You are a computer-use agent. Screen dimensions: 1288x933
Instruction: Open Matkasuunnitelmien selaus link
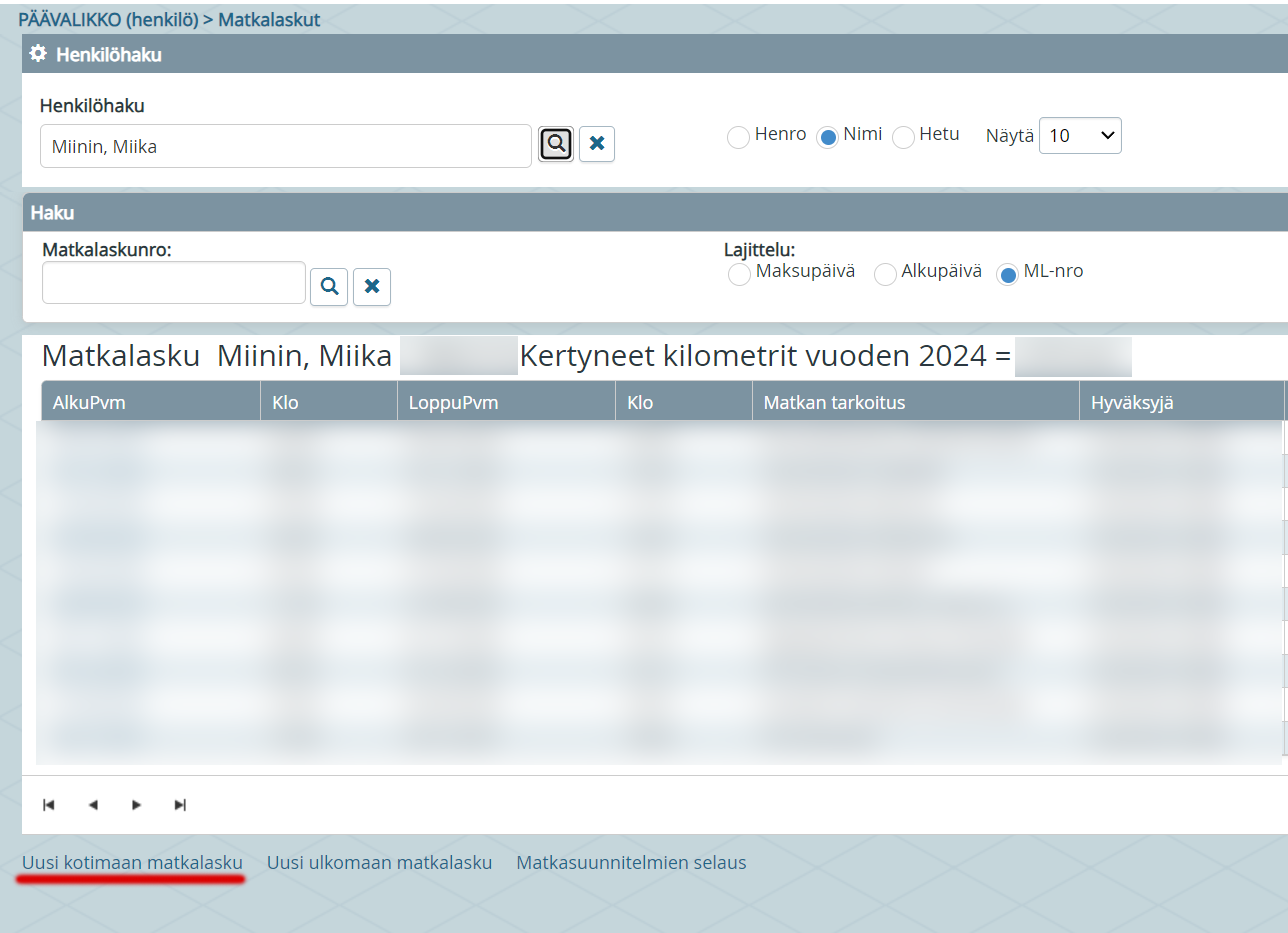631,862
